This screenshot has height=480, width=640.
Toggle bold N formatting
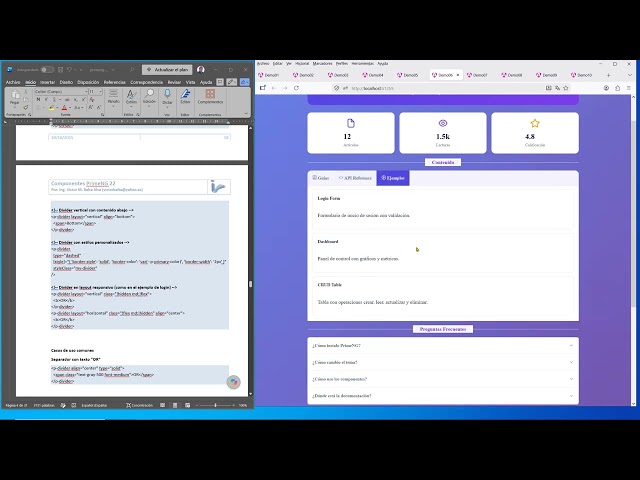click(x=38, y=100)
